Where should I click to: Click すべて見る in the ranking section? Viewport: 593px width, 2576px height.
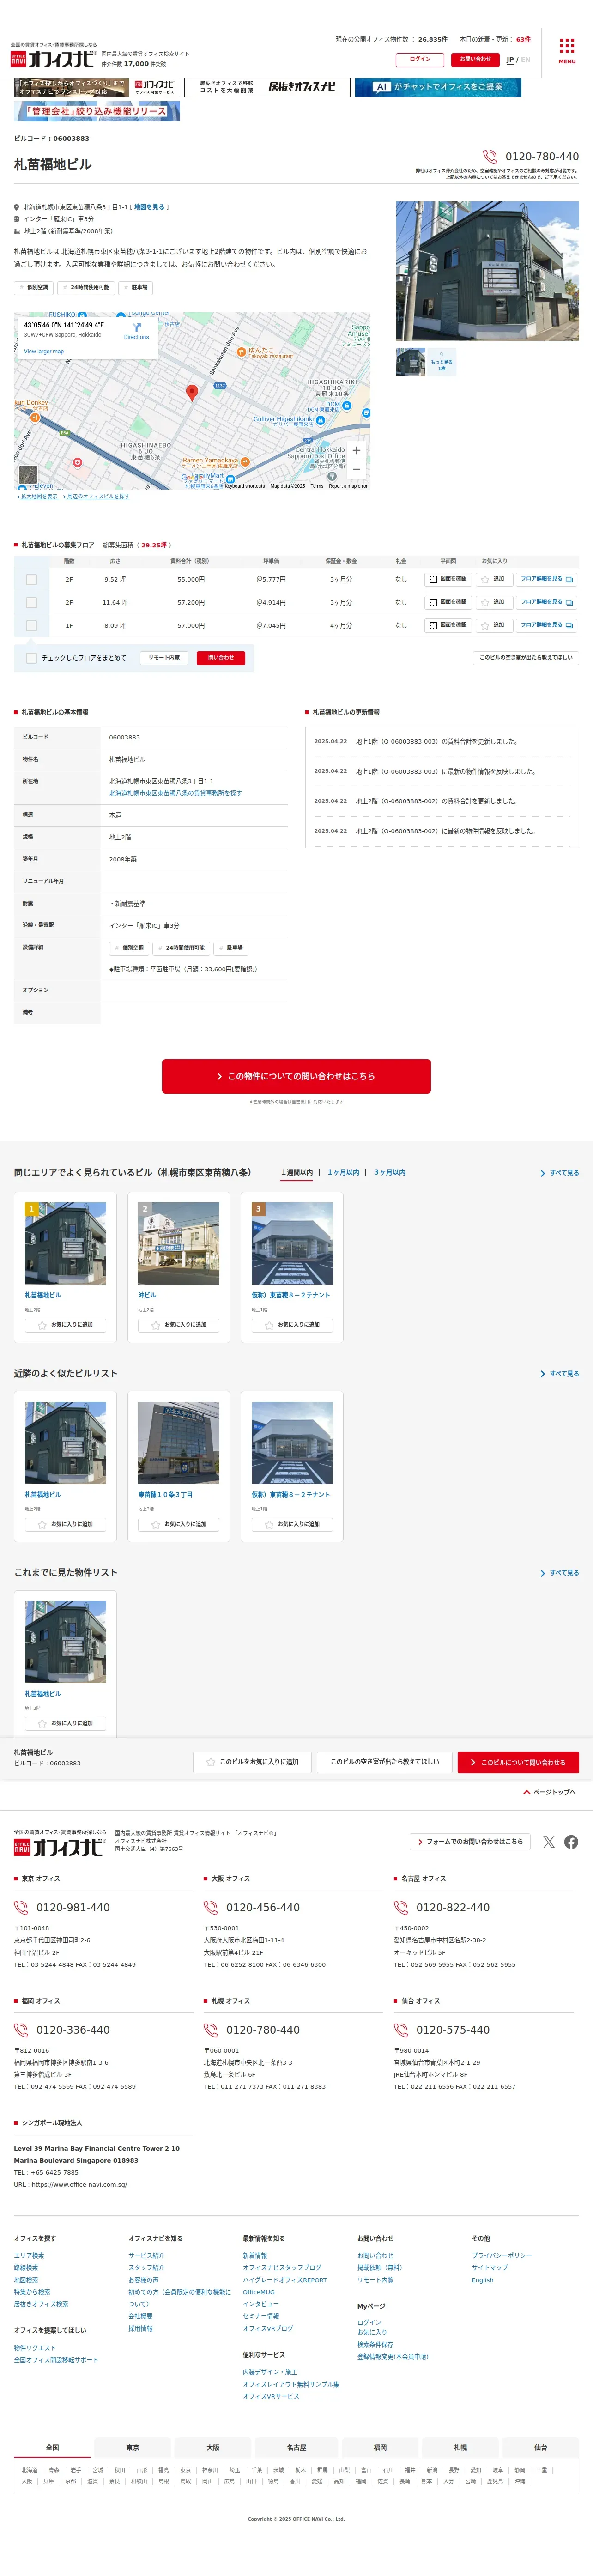click(560, 1173)
